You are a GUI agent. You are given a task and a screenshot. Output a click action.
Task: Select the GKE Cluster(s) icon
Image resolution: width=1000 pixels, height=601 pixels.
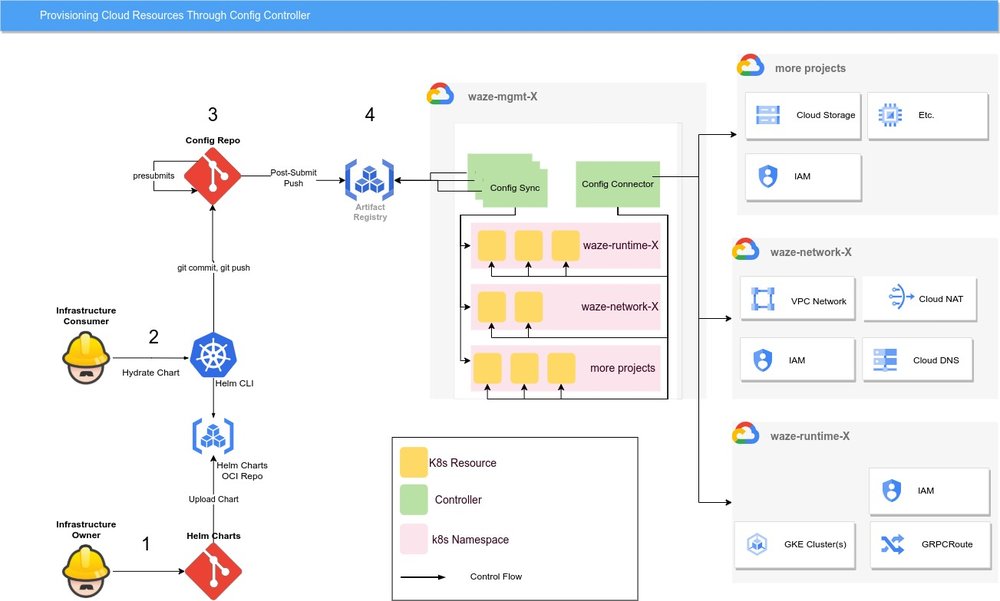point(757,544)
